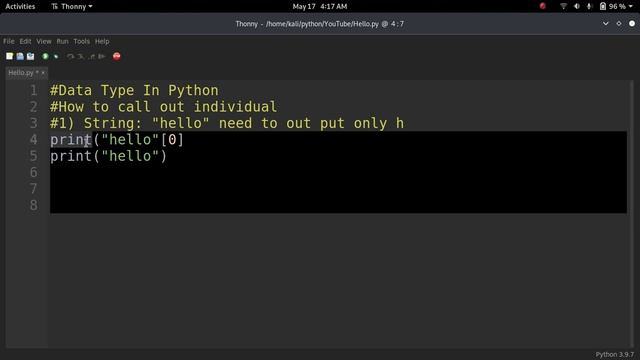
Task: Click line number 8 in the gutter
Action: click(33, 205)
